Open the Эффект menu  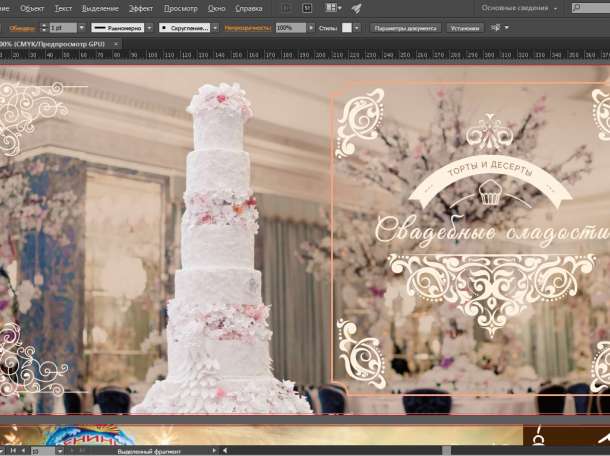click(x=141, y=8)
